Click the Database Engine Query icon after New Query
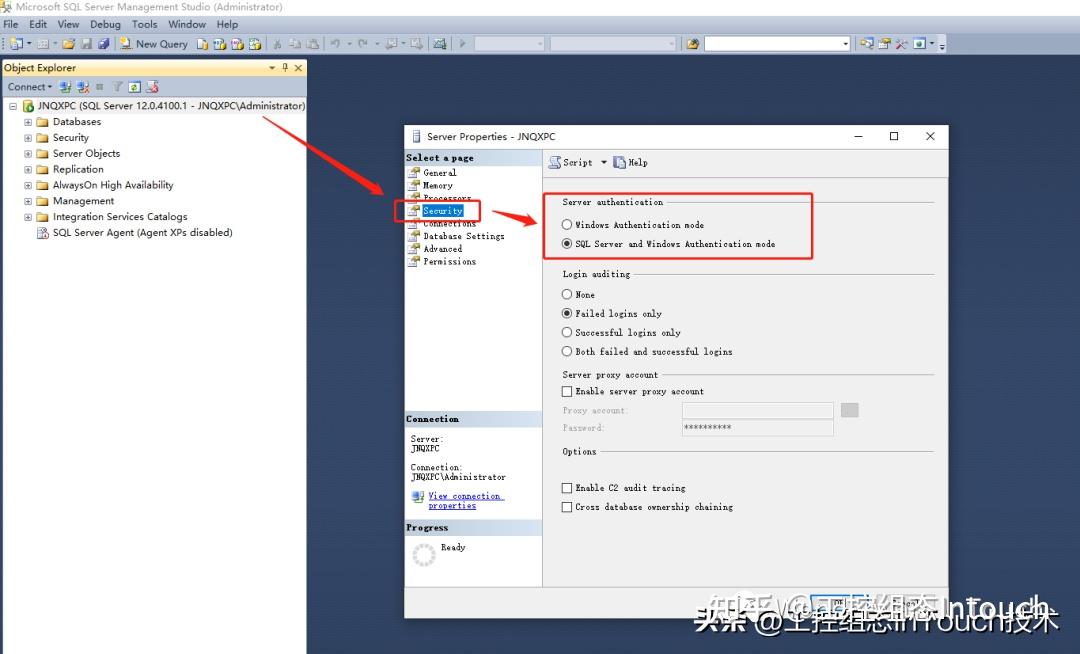Viewport: 1080px width, 654px height. [x=202, y=44]
